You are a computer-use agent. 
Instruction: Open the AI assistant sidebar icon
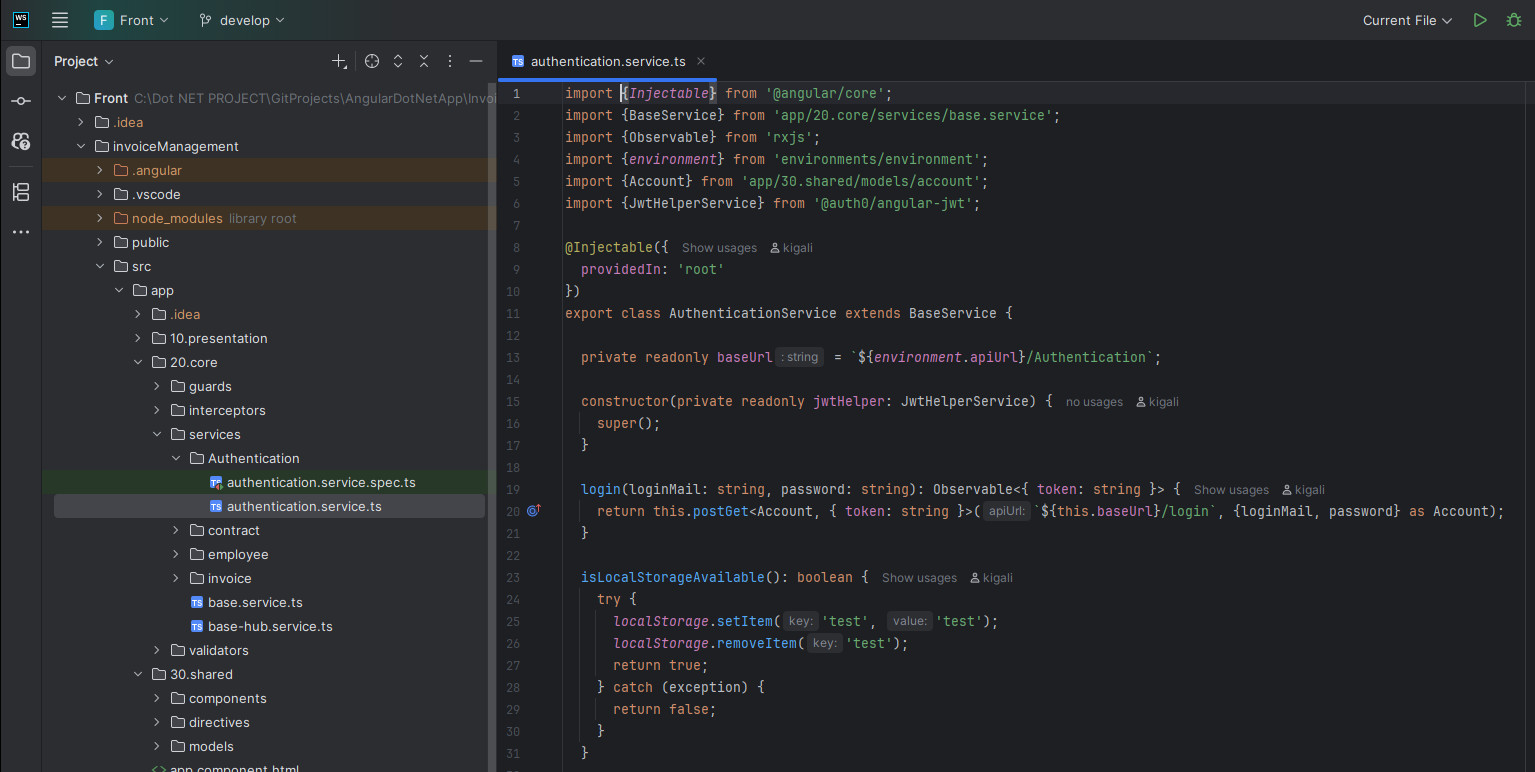click(20, 141)
